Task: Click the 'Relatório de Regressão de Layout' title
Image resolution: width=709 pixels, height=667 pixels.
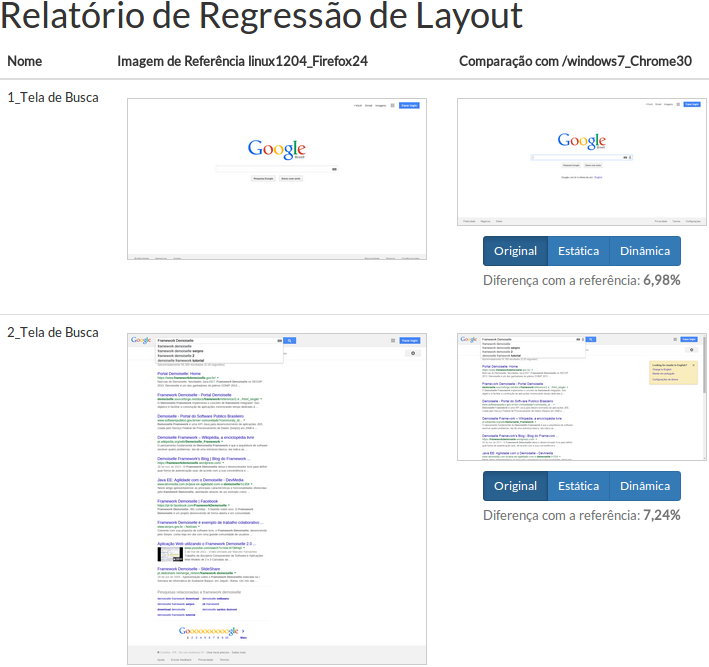Action: pos(261,15)
